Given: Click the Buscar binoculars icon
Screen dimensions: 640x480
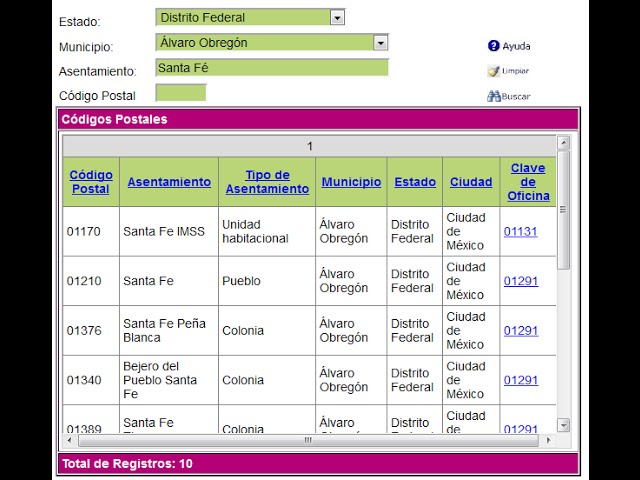Looking at the screenshot, I should pos(493,96).
